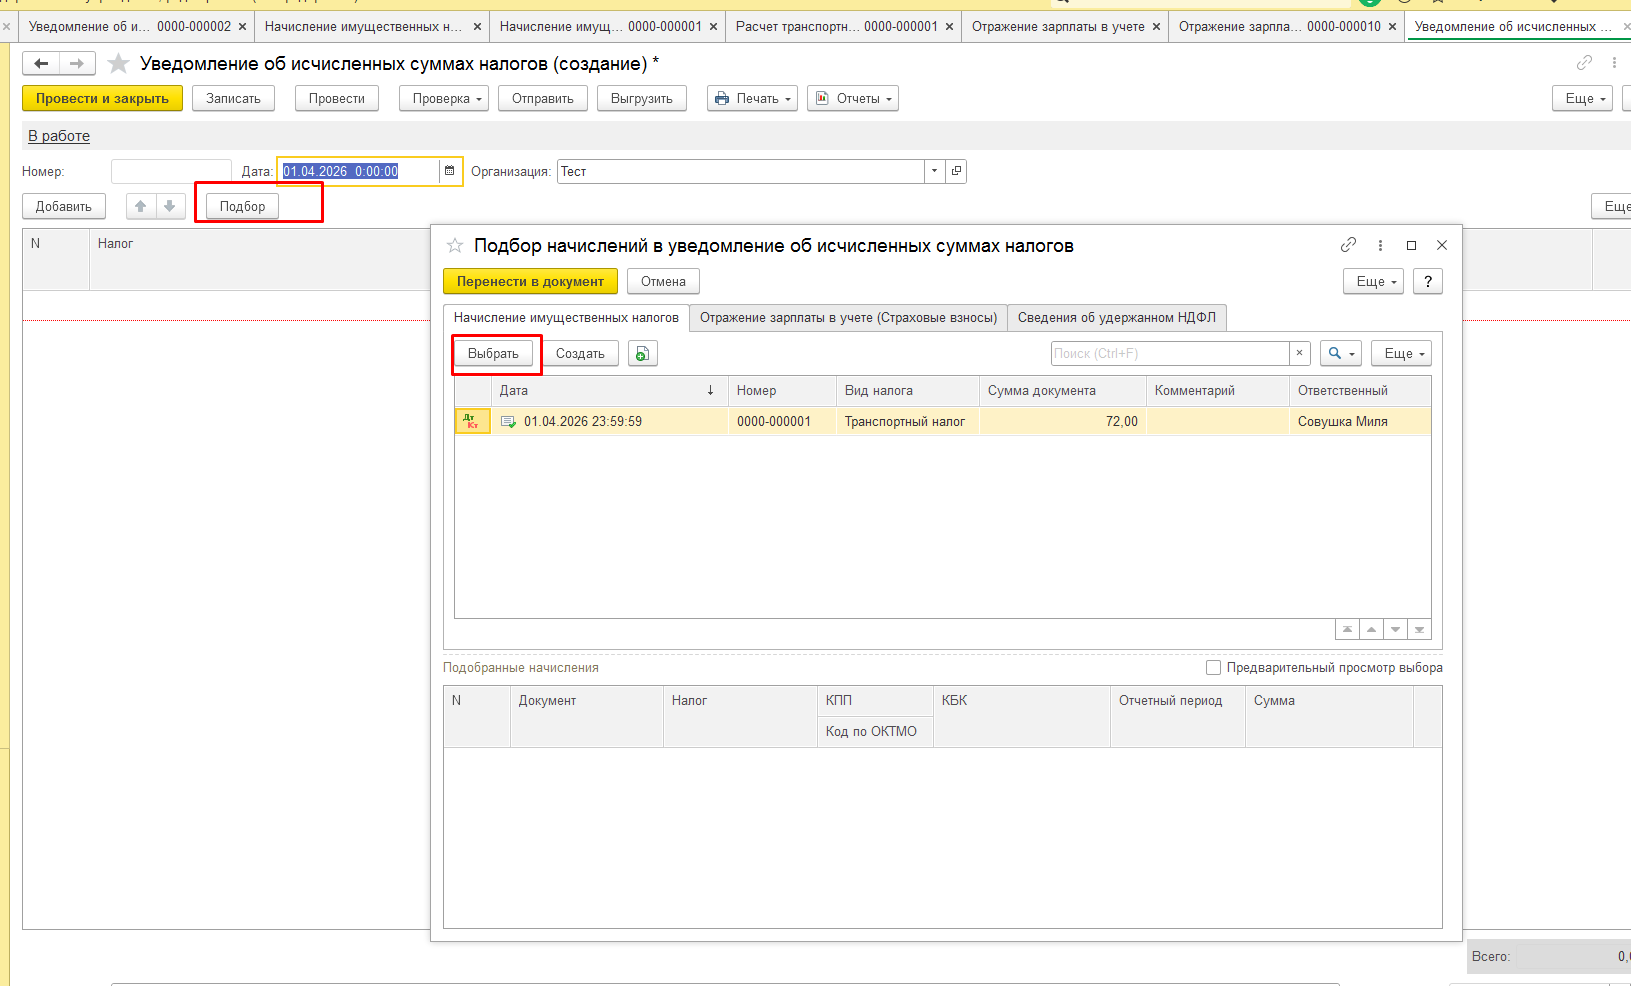Open the Отчеты dropdown menu
Screen dimensions: 1631x986
click(x=853, y=98)
